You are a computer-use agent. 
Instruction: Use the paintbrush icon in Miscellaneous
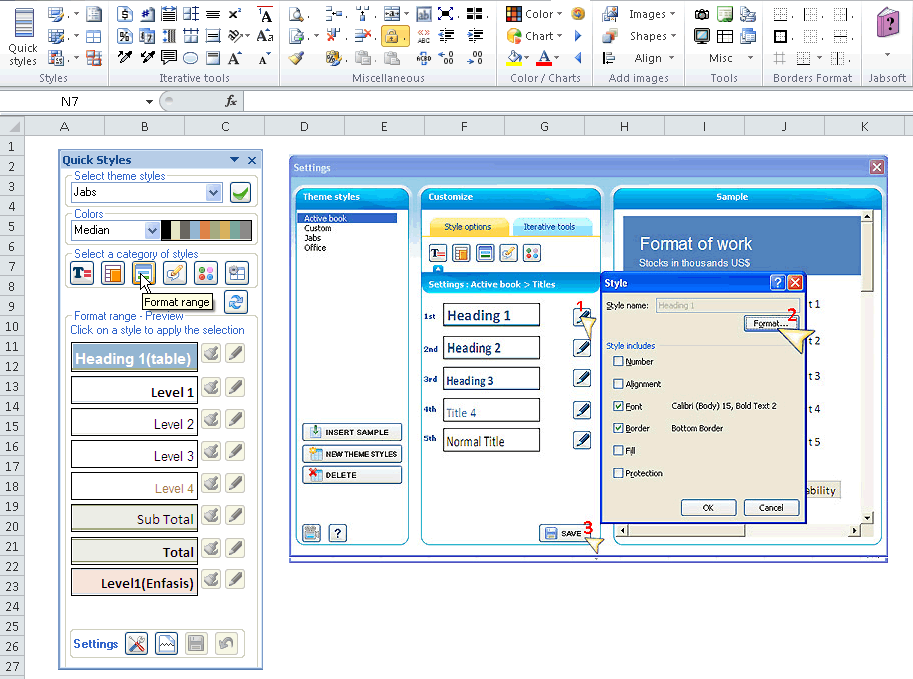[296, 58]
